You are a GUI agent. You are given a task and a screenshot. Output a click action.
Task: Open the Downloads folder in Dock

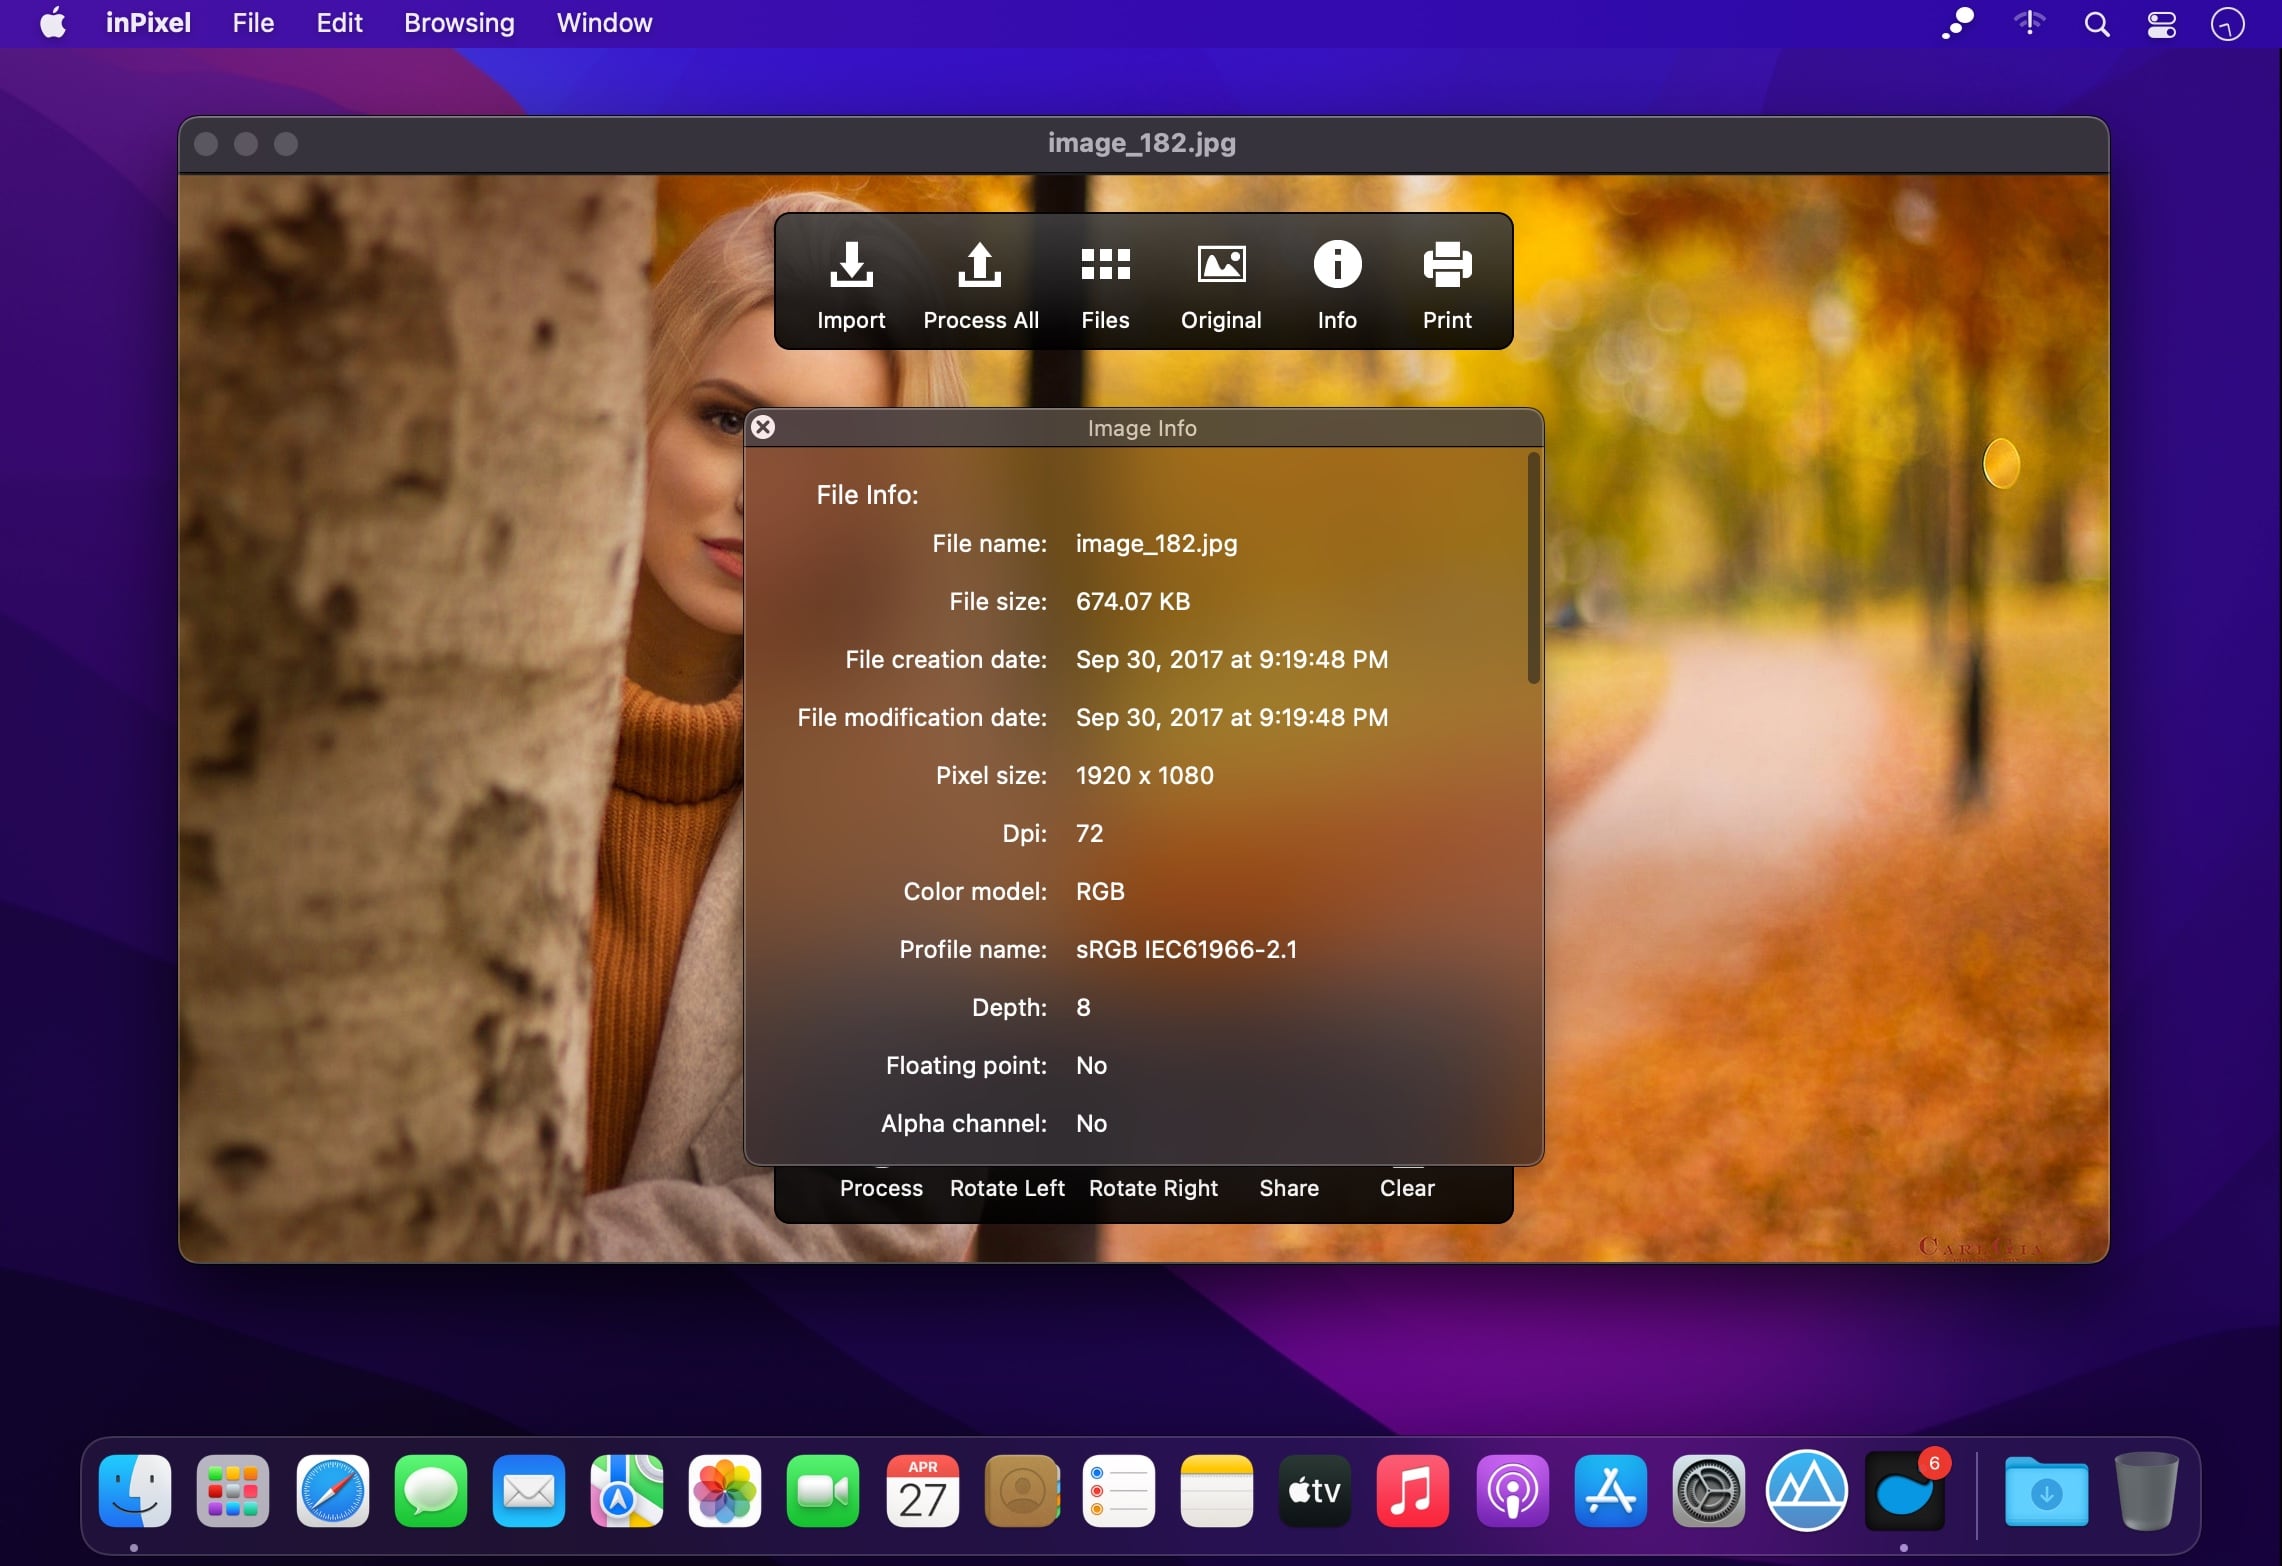point(2046,1491)
